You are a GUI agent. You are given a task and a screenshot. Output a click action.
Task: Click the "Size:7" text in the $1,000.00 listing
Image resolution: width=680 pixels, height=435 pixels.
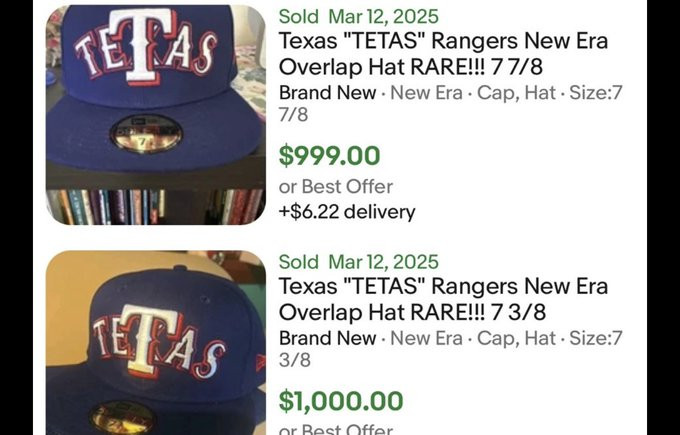click(596, 338)
